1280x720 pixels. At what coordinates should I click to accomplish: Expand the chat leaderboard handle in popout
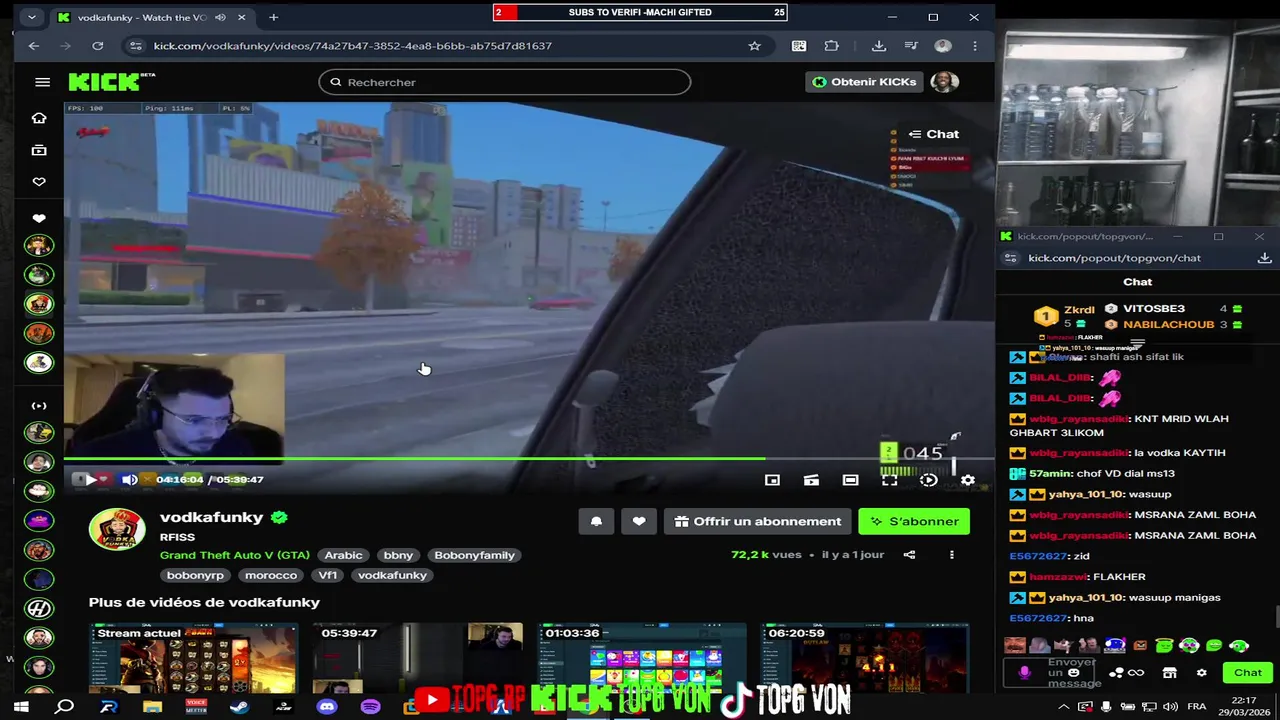[x=1137, y=342]
